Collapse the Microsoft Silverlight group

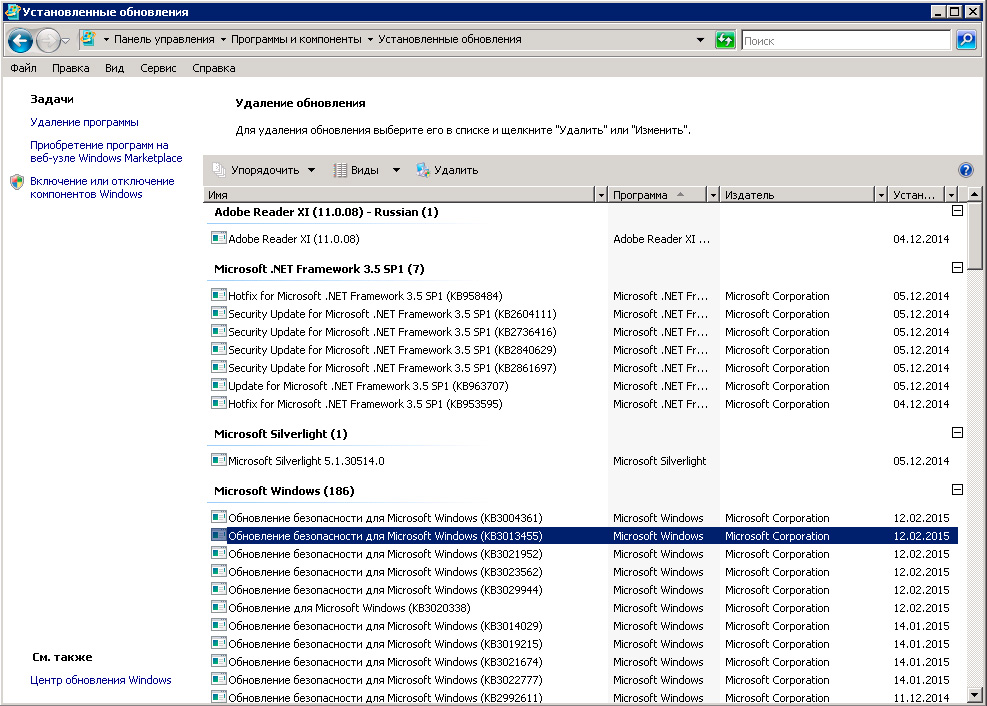[957, 434]
